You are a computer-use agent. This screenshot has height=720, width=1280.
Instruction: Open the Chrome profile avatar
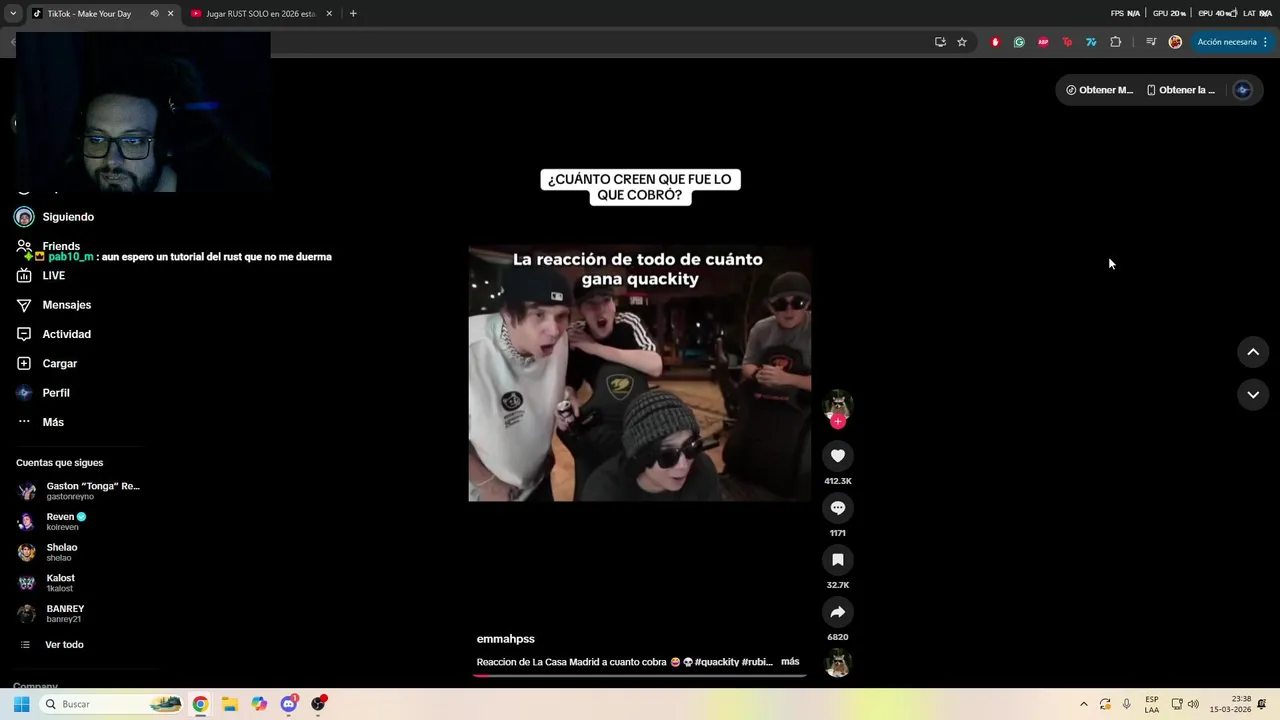point(1175,42)
